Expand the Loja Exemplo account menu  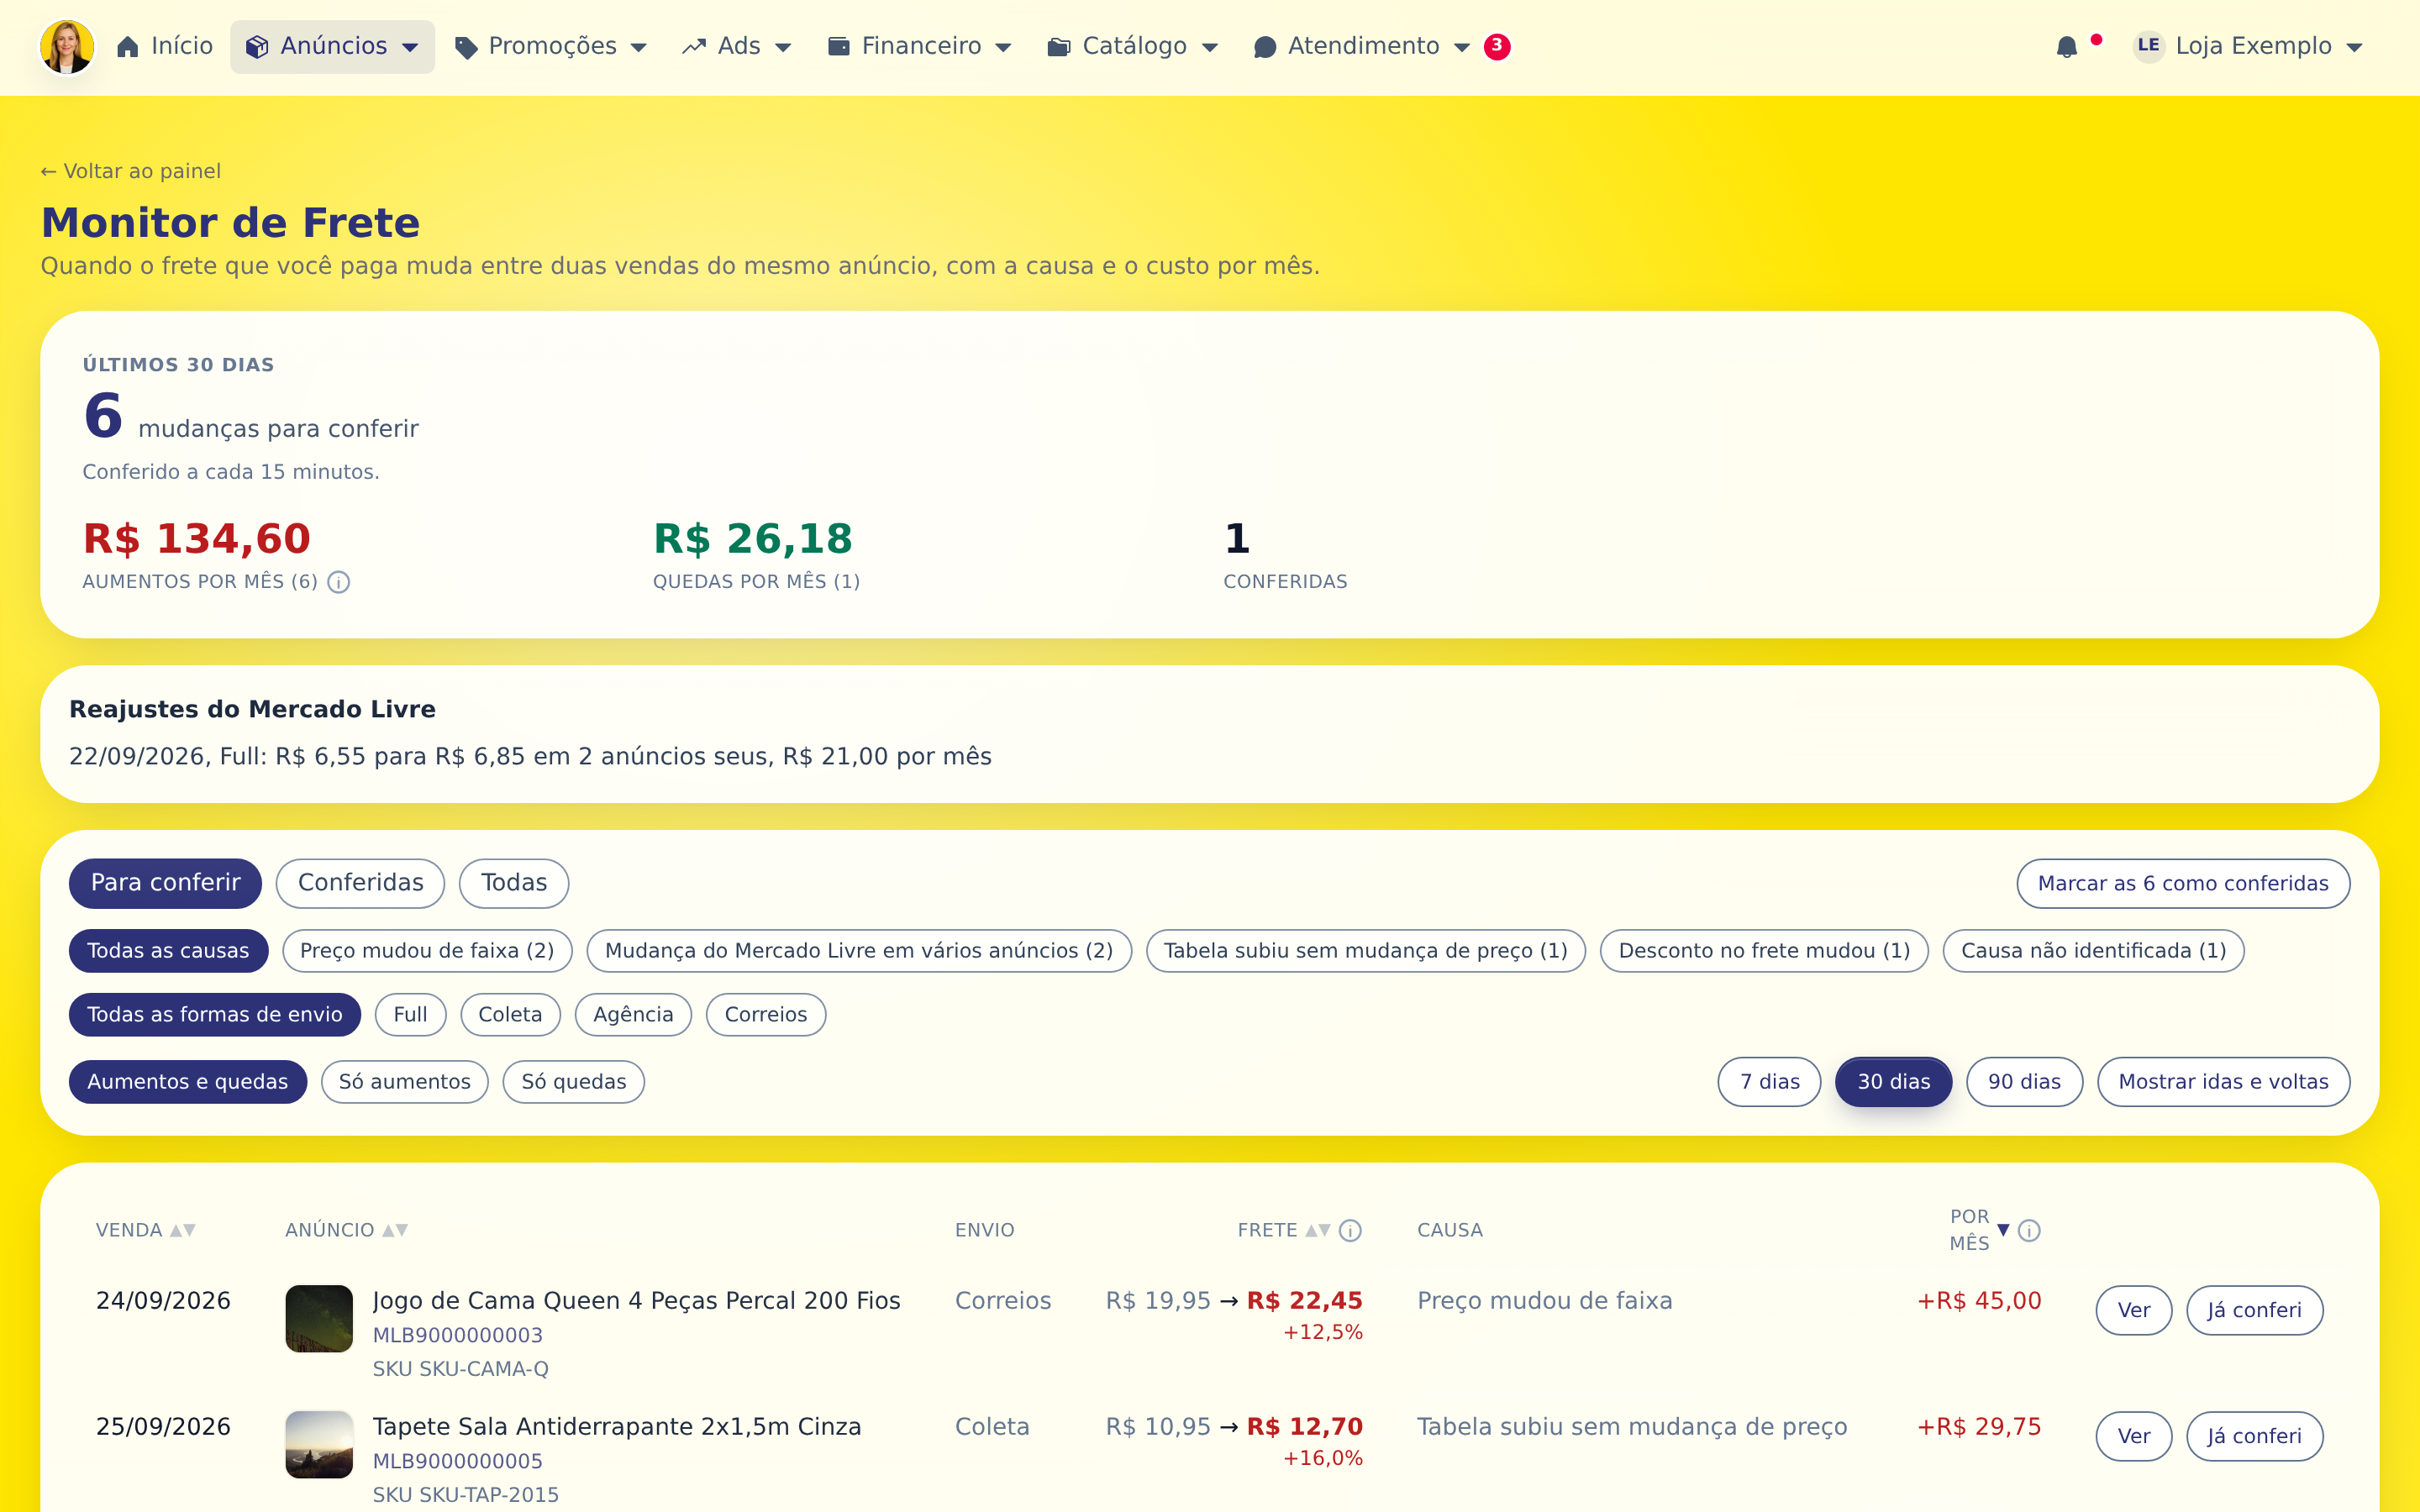[2249, 47]
